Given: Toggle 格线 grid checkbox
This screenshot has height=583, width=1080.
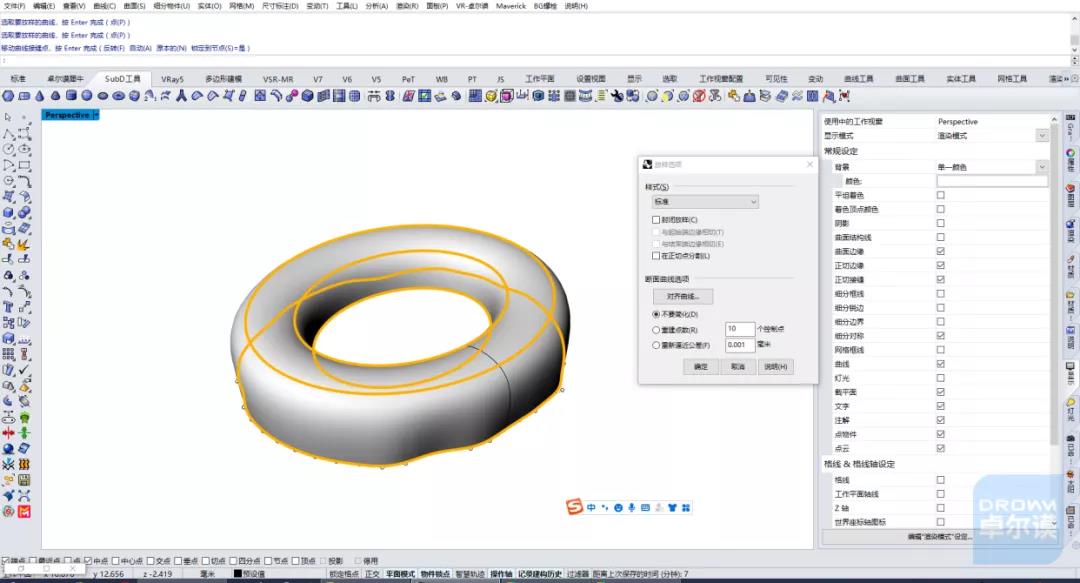Looking at the screenshot, I should click(940, 480).
